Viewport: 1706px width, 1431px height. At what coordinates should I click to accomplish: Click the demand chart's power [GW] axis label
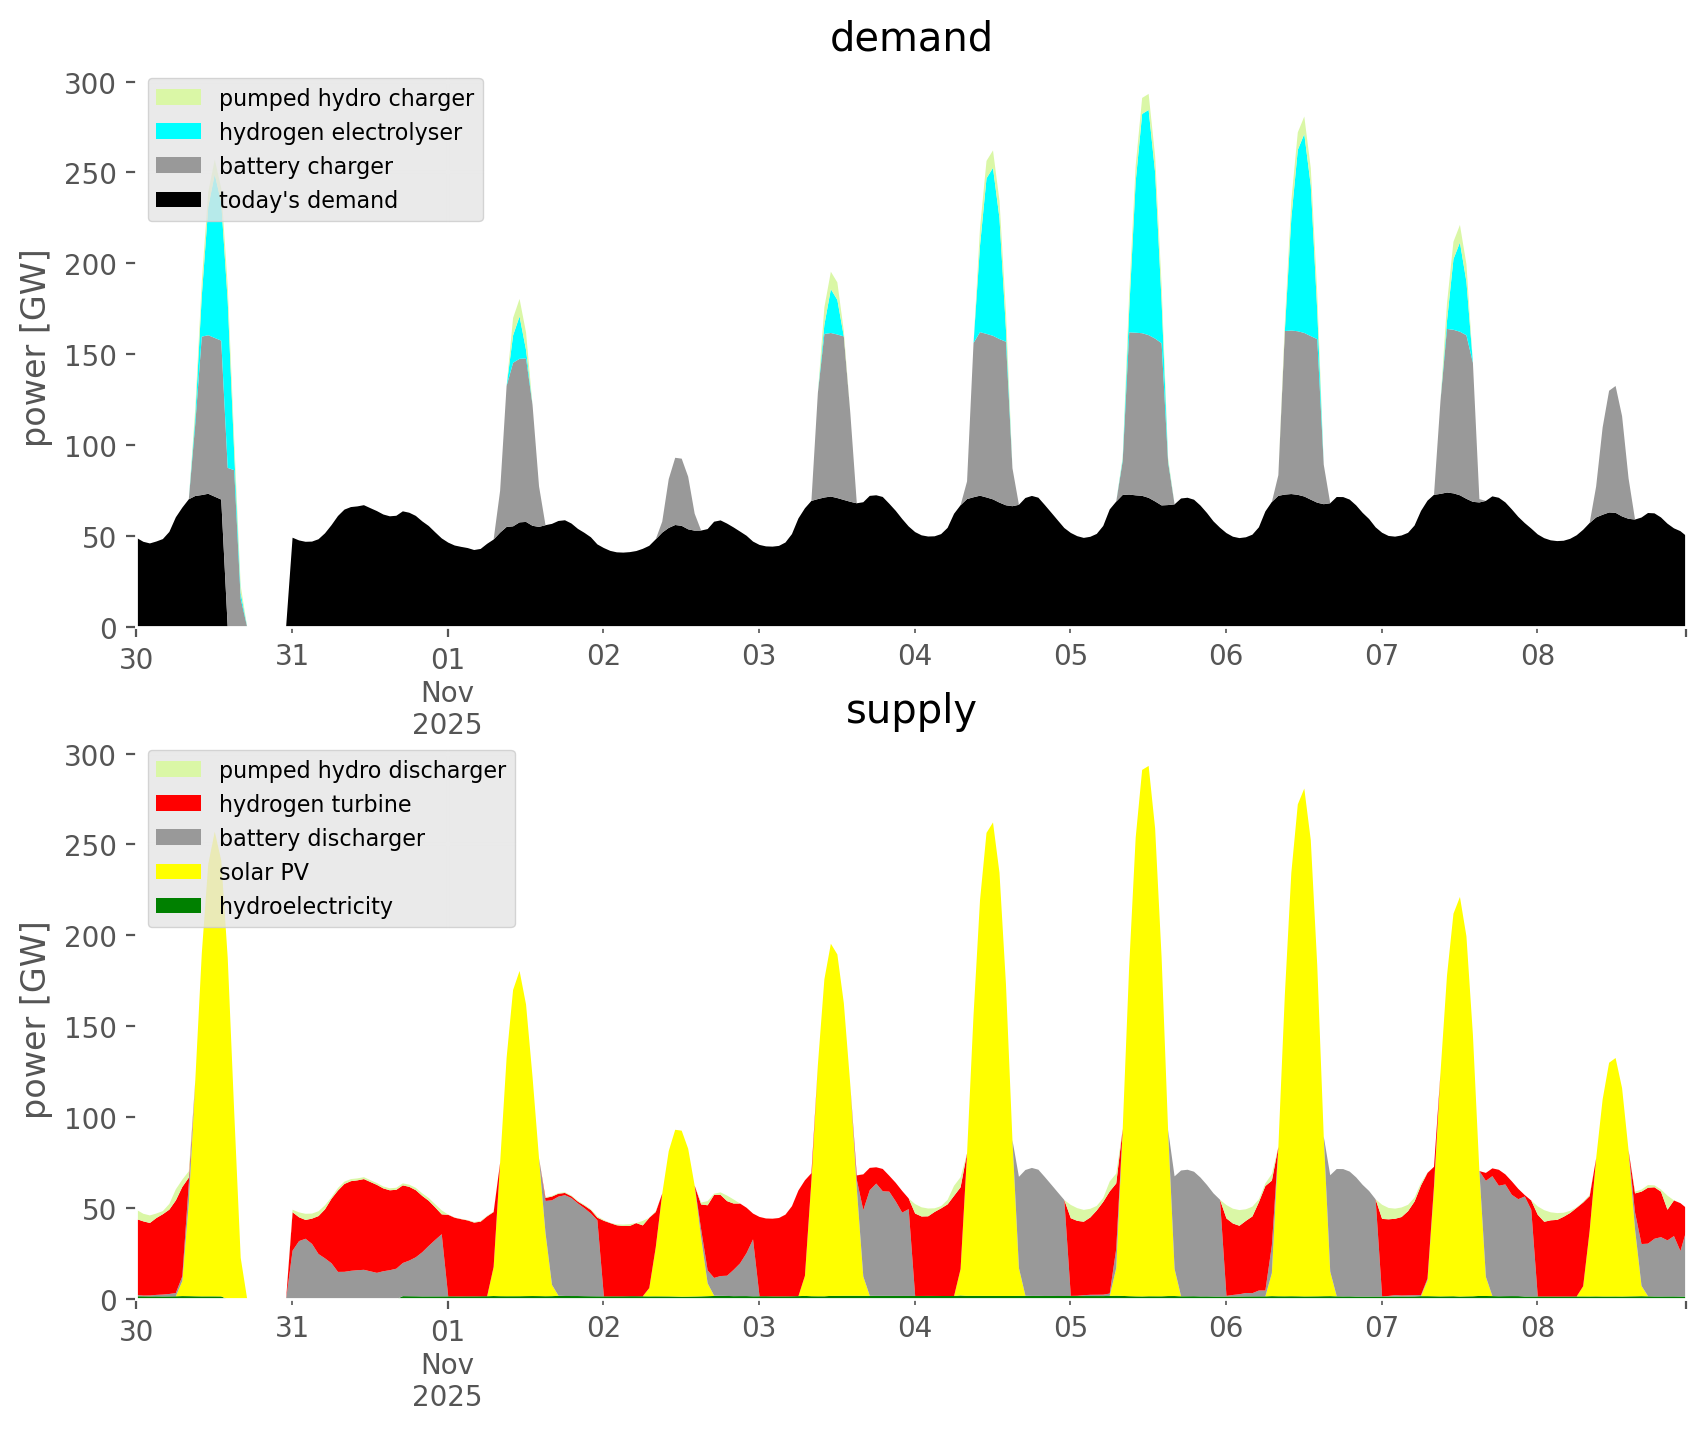(x=35, y=348)
